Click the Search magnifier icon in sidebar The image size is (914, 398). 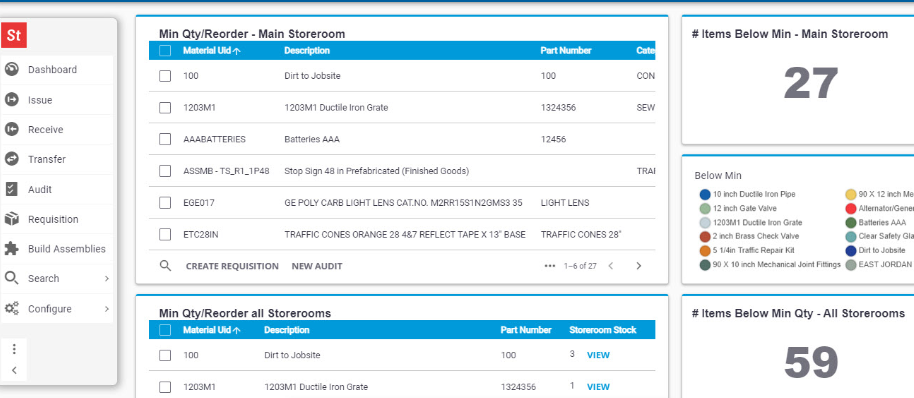[x=12, y=278]
